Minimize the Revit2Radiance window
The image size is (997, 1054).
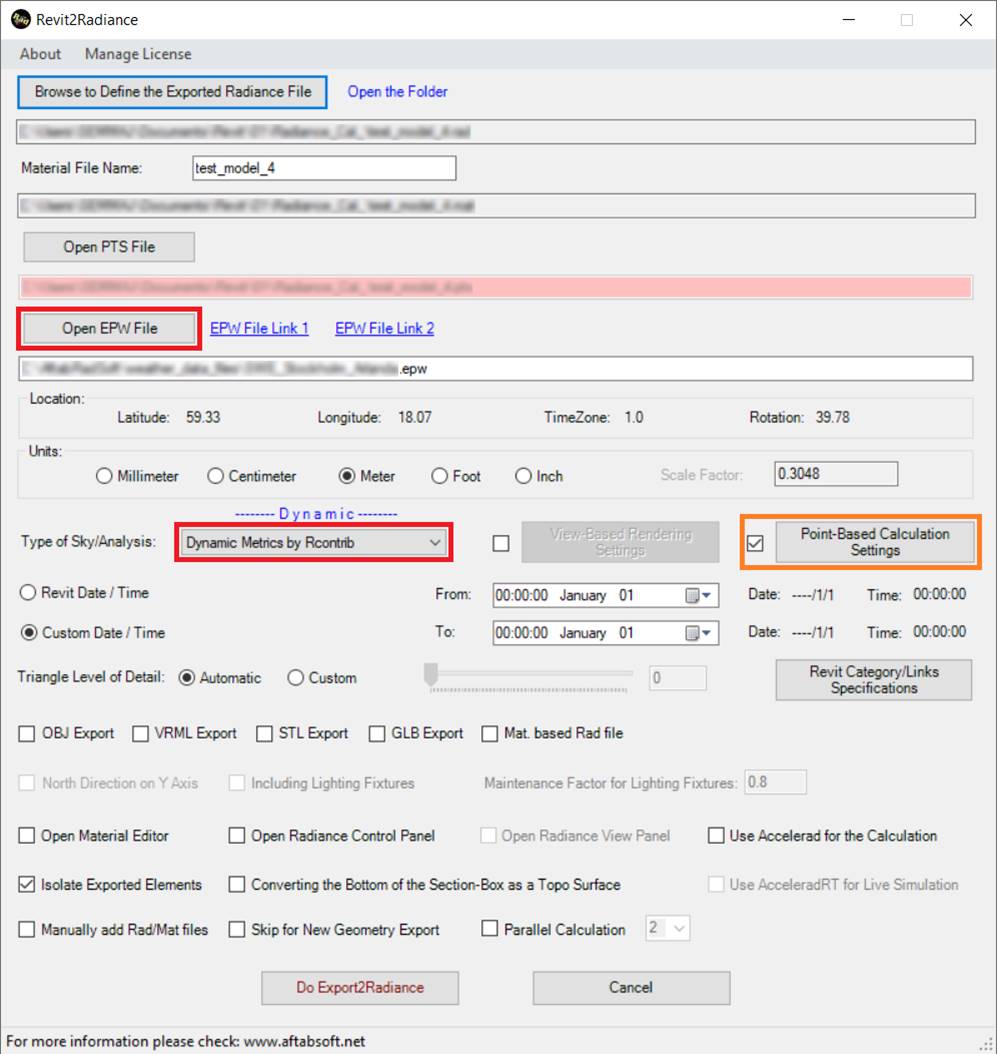point(848,20)
